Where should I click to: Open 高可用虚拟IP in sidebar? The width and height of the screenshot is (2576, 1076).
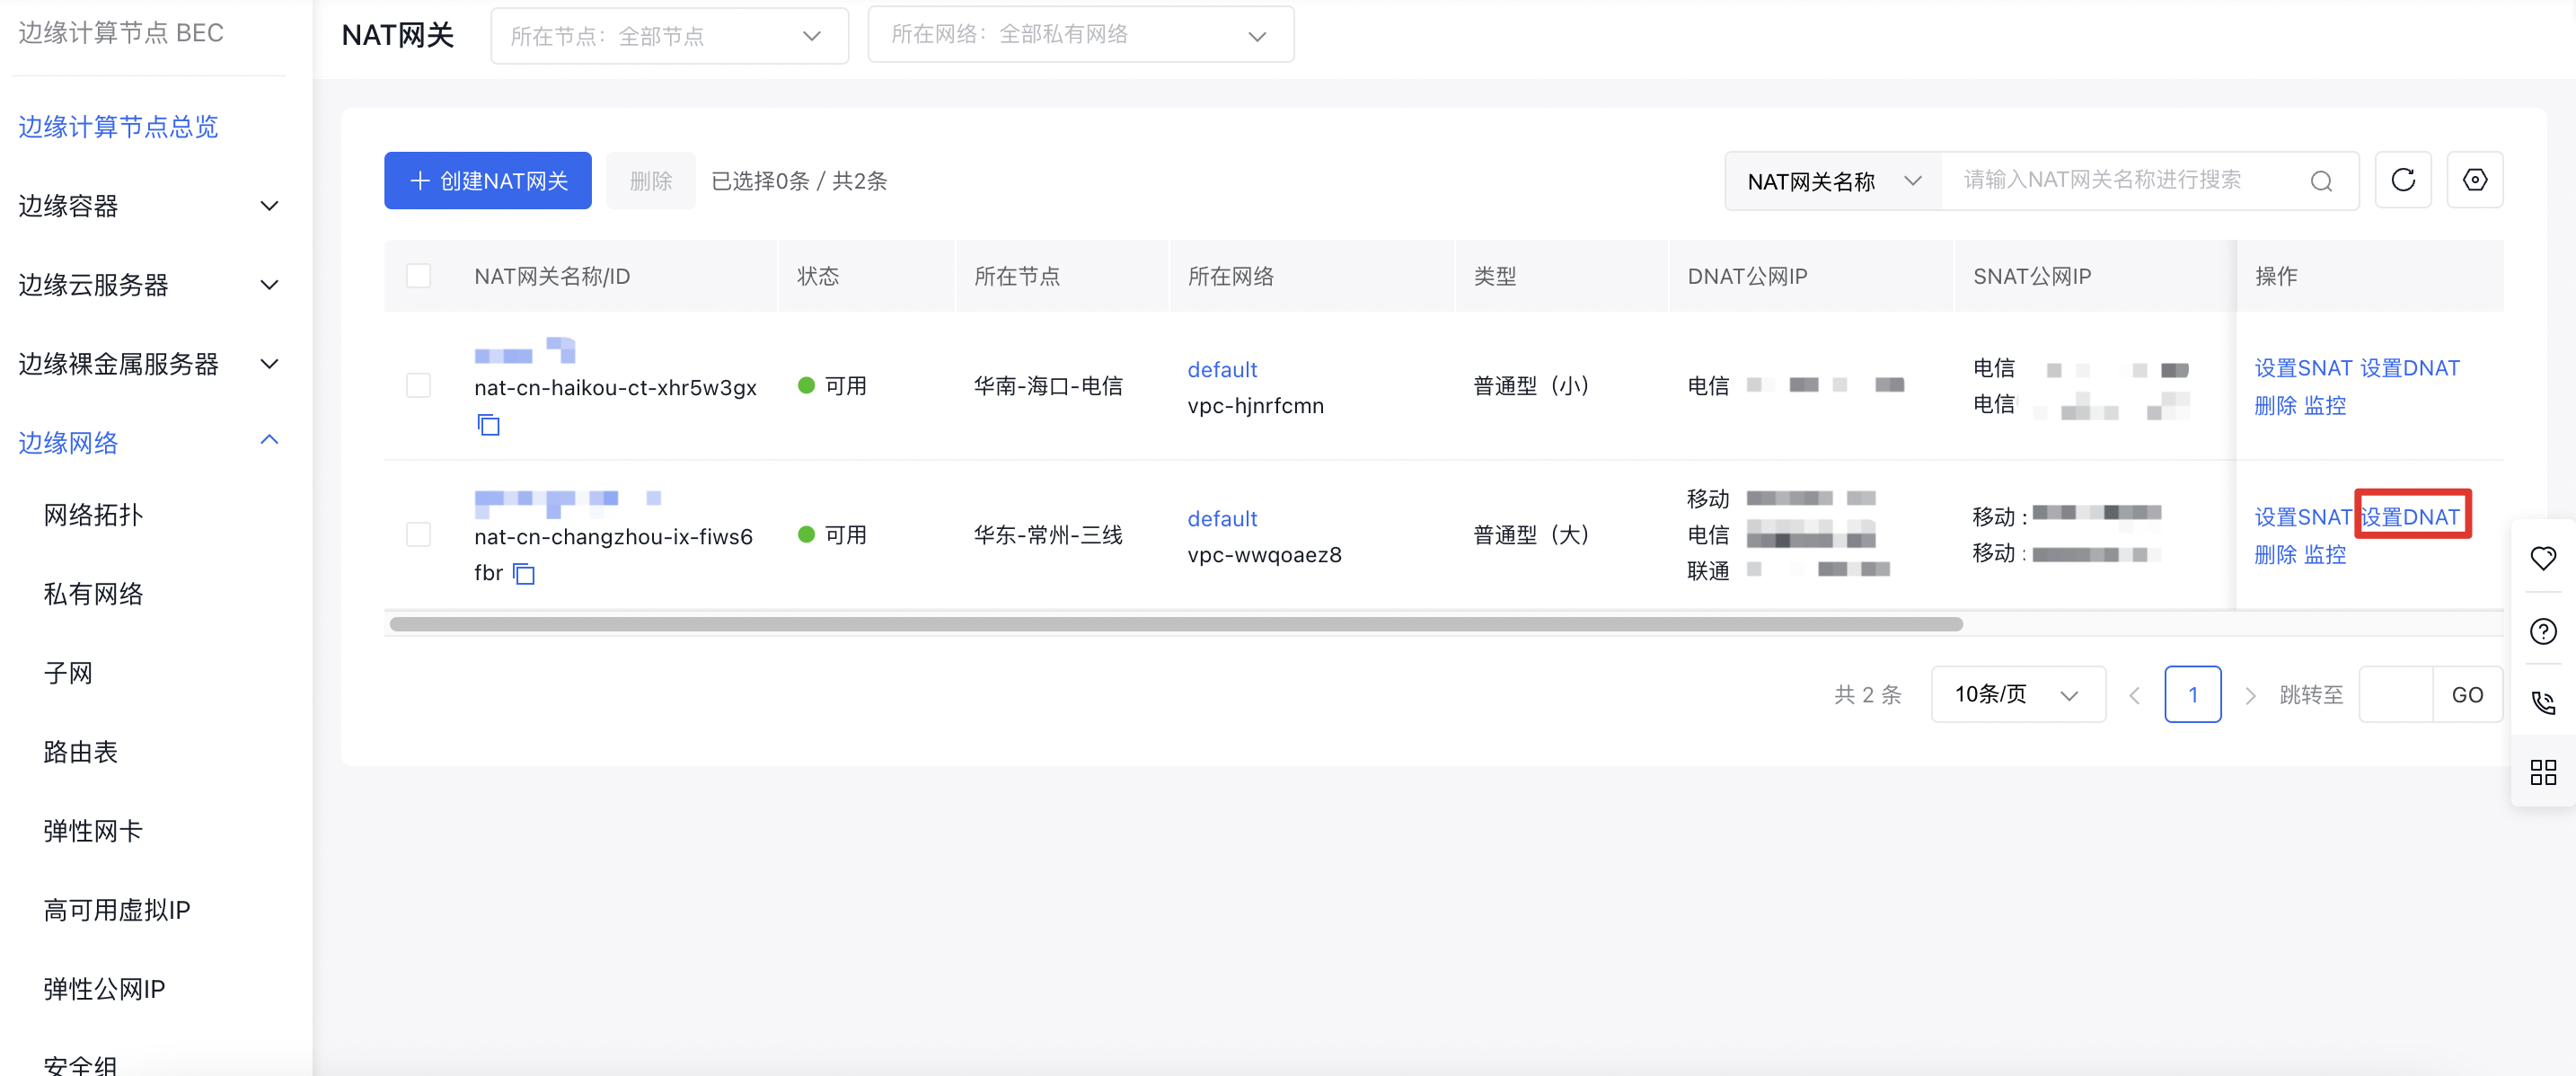[117, 910]
